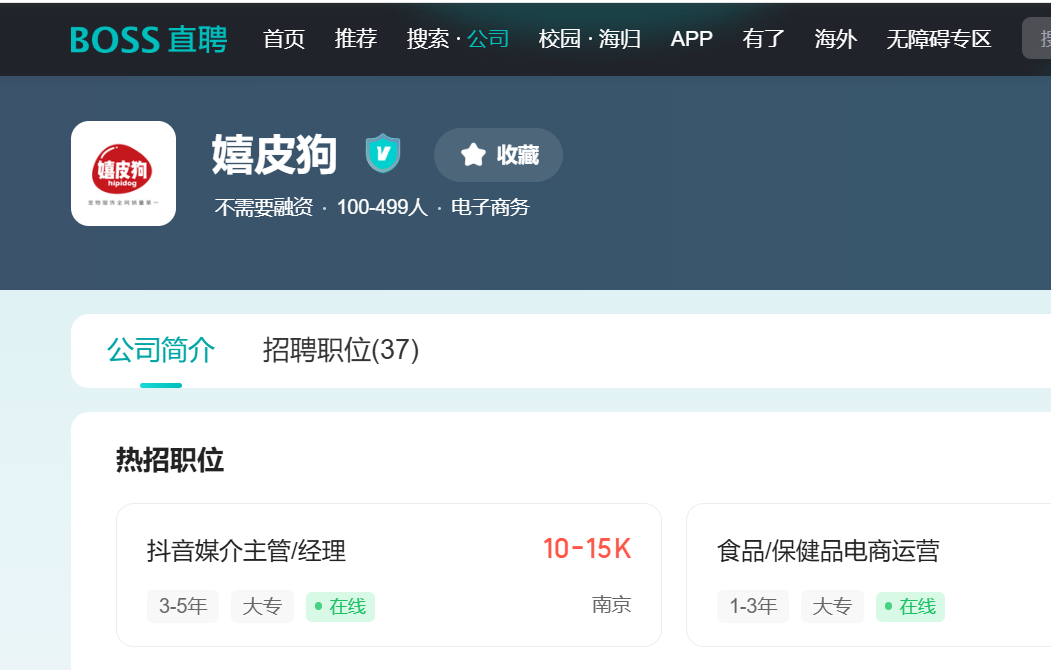The height and width of the screenshot is (670, 1051).
Task: Click the 大专 tag on 食品/保健品电商运营
Action: click(832, 606)
